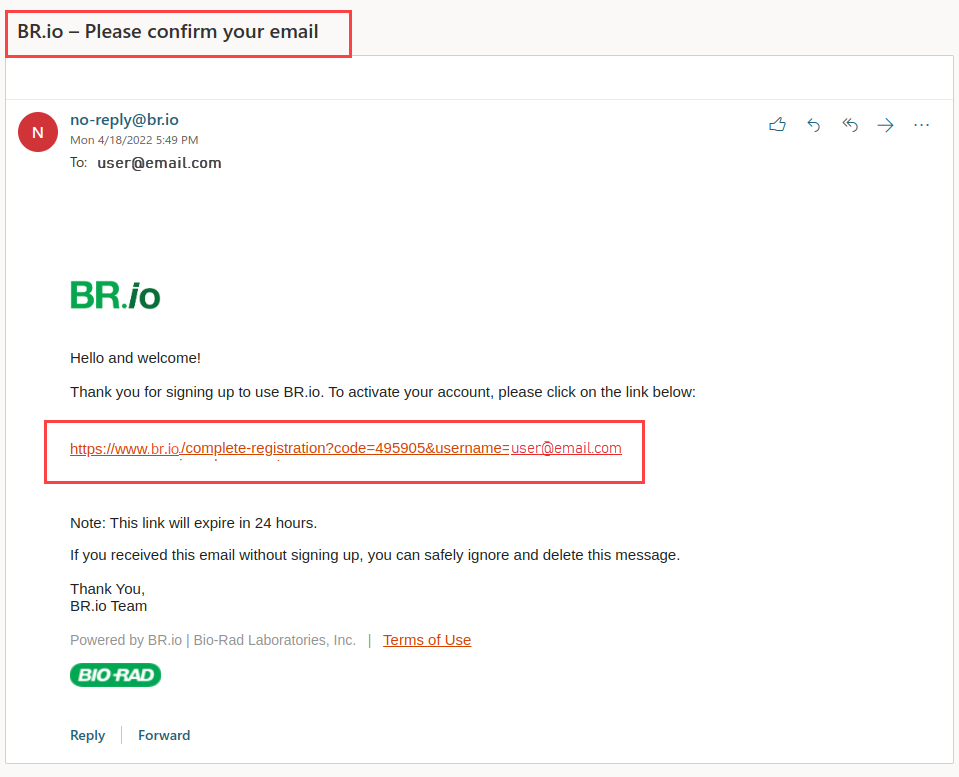Click the 'BR.io Team' signature text
Screen dimensions: 959x777
(x=108, y=606)
